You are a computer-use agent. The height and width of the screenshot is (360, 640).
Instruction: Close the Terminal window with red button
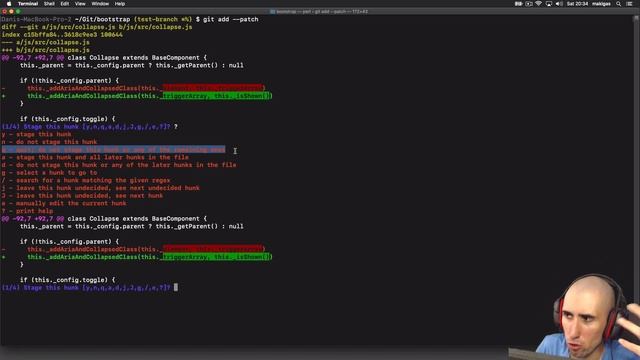click(x=4, y=11)
